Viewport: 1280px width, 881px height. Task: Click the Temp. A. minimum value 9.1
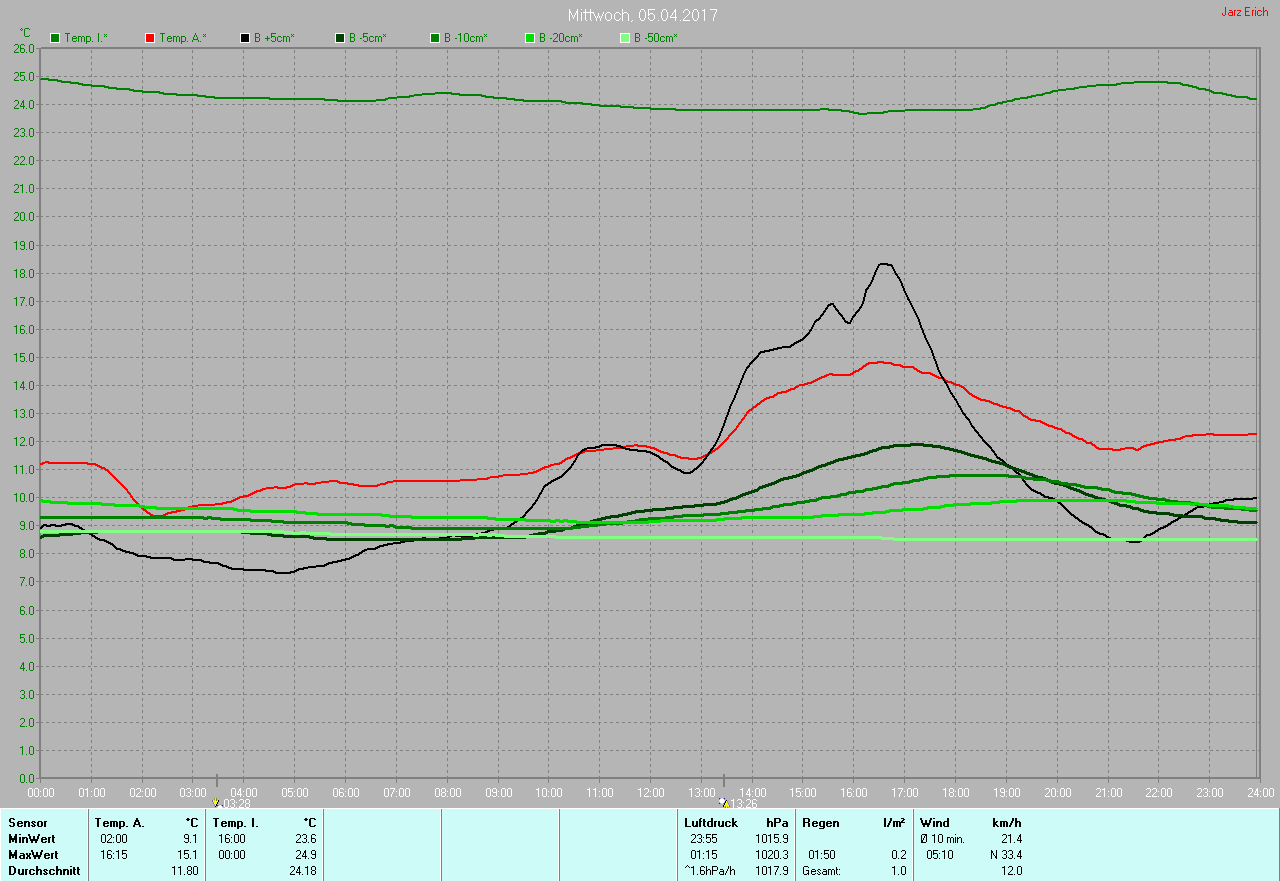click(x=191, y=839)
